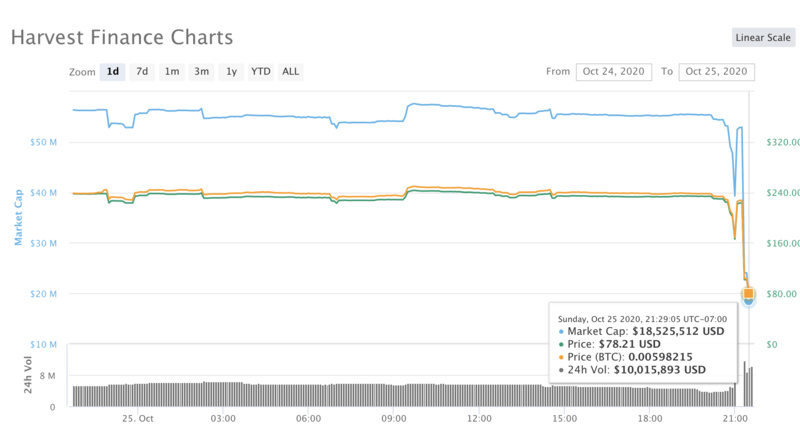Open the To date field Oct 25, 2020
Image resolution: width=800 pixels, height=436 pixels.
[x=716, y=71]
